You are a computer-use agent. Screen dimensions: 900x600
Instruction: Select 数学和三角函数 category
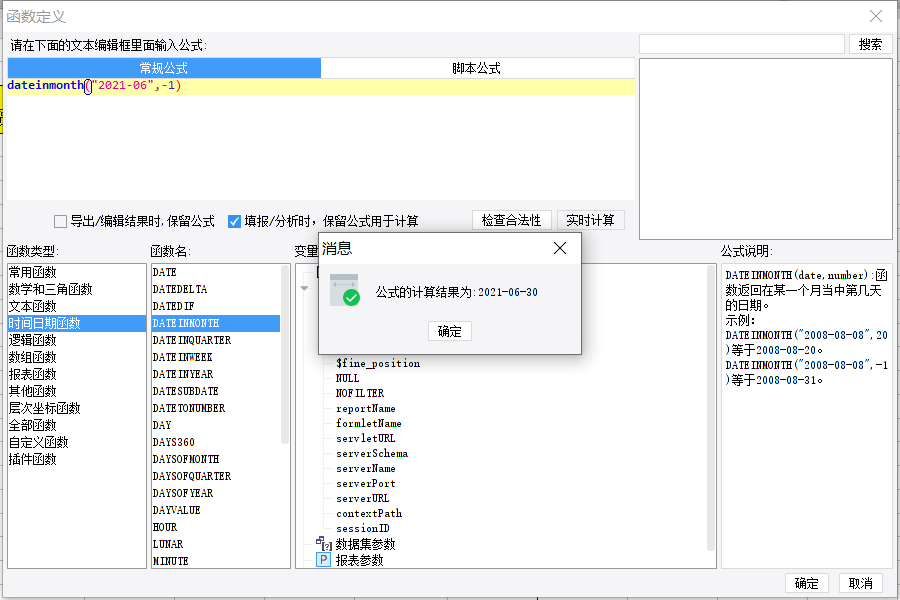click(77, 289)
